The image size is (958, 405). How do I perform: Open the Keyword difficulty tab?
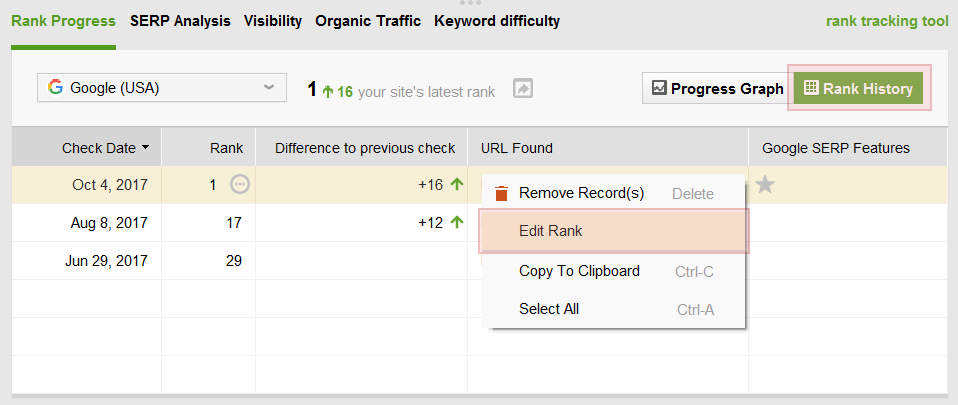tap(497, 21)
